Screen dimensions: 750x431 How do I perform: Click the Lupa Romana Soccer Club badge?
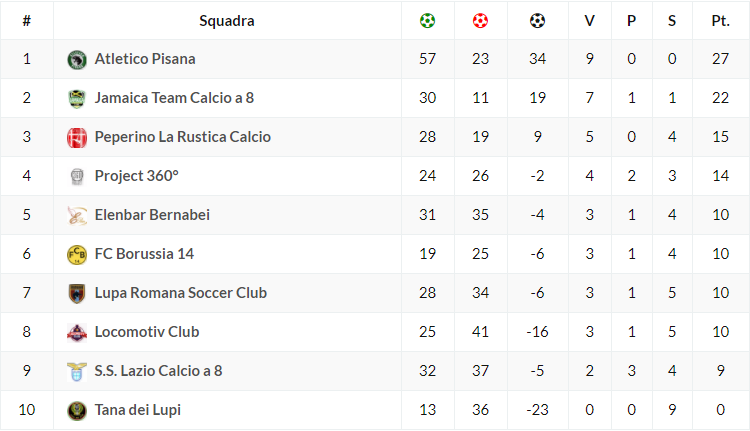pyautogui.click(x=77, y=293)
